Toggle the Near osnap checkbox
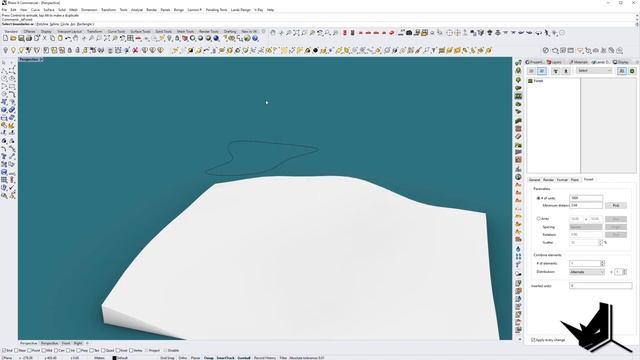 coord(16,351)
